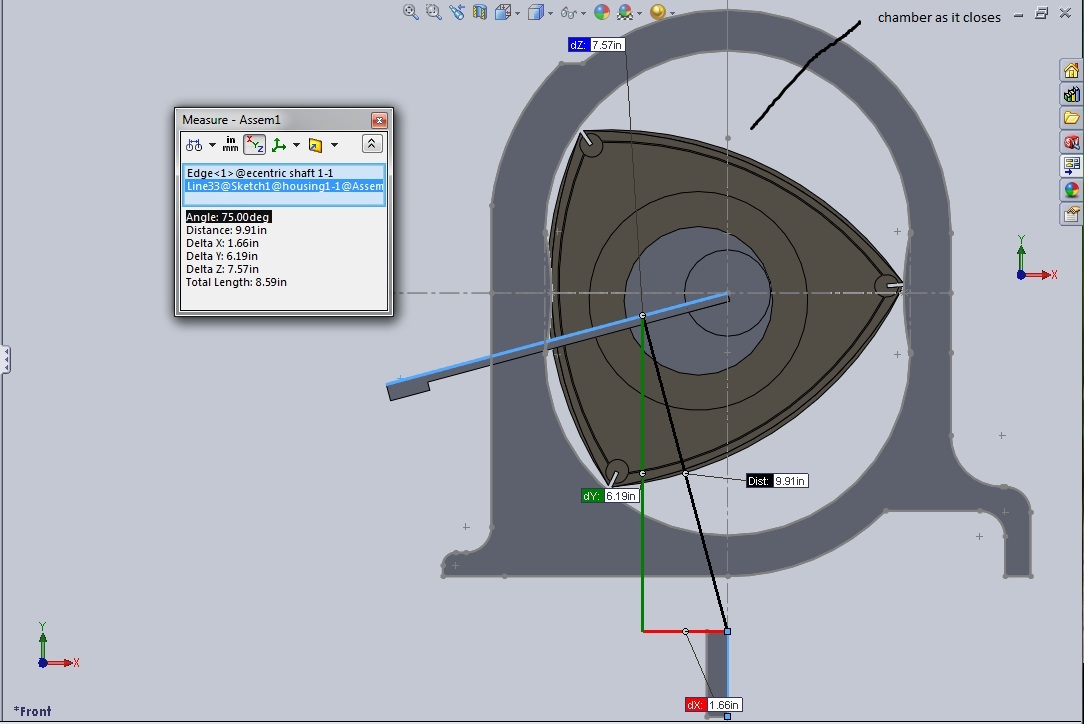1084x724 pixels.
Task: Expand the View Orientation dropdown arrow
Action: click(x=519, y=13)
